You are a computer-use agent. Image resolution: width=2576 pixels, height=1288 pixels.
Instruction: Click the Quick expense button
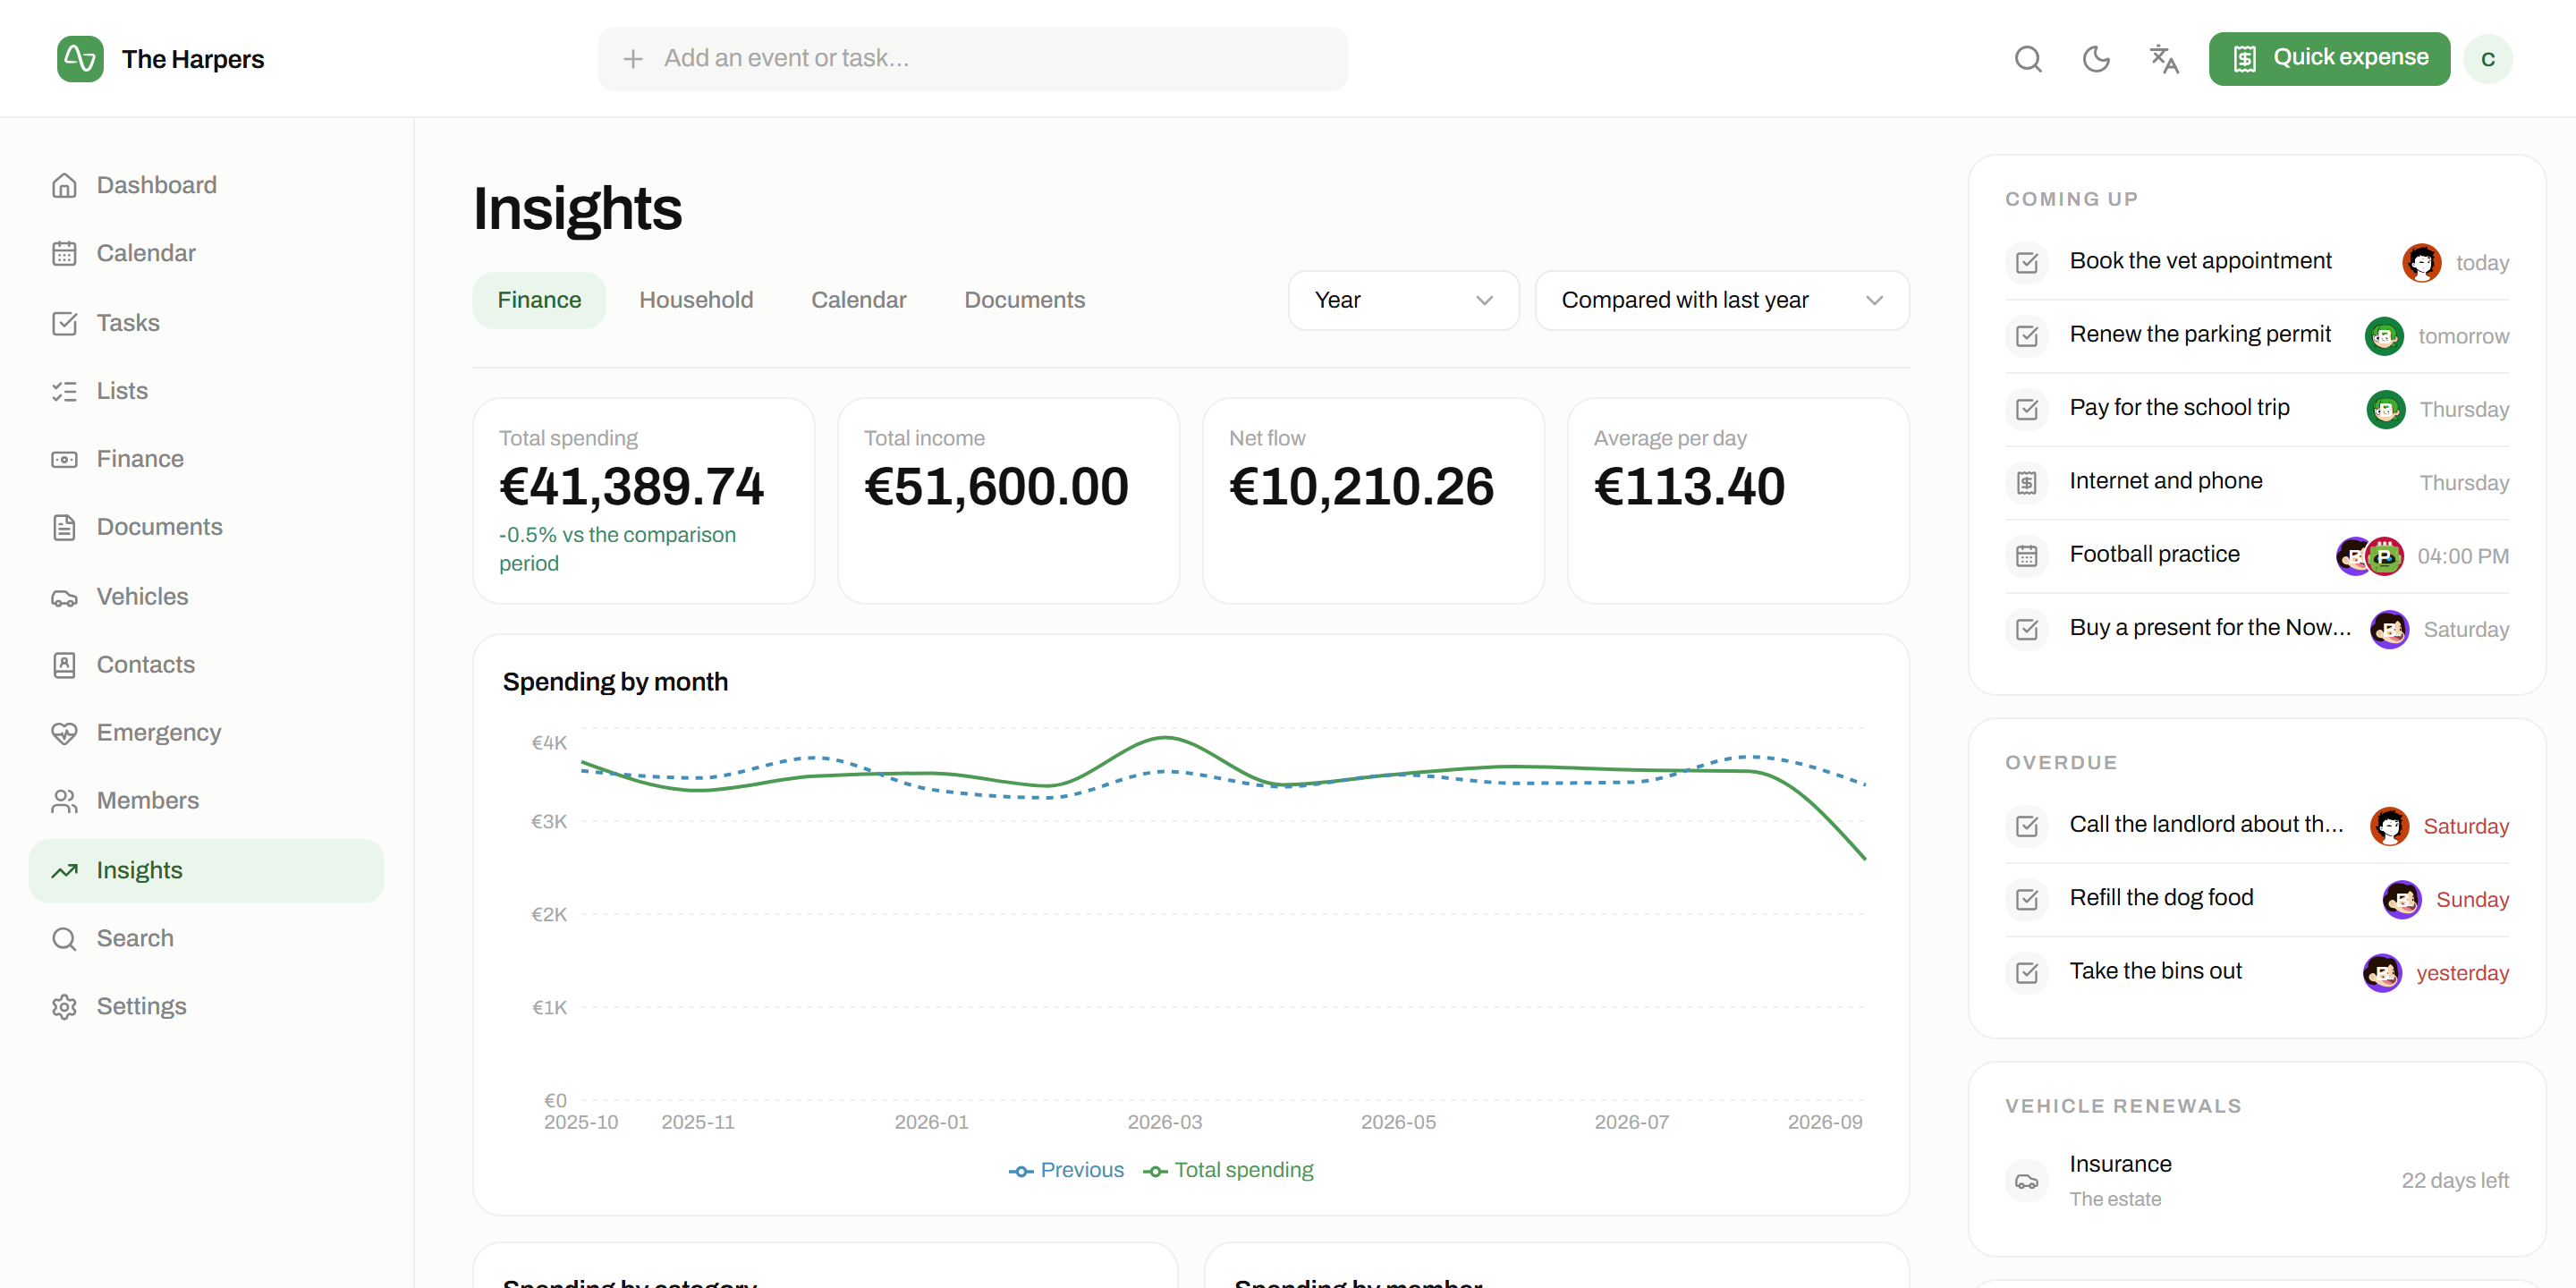point(2329,59)
